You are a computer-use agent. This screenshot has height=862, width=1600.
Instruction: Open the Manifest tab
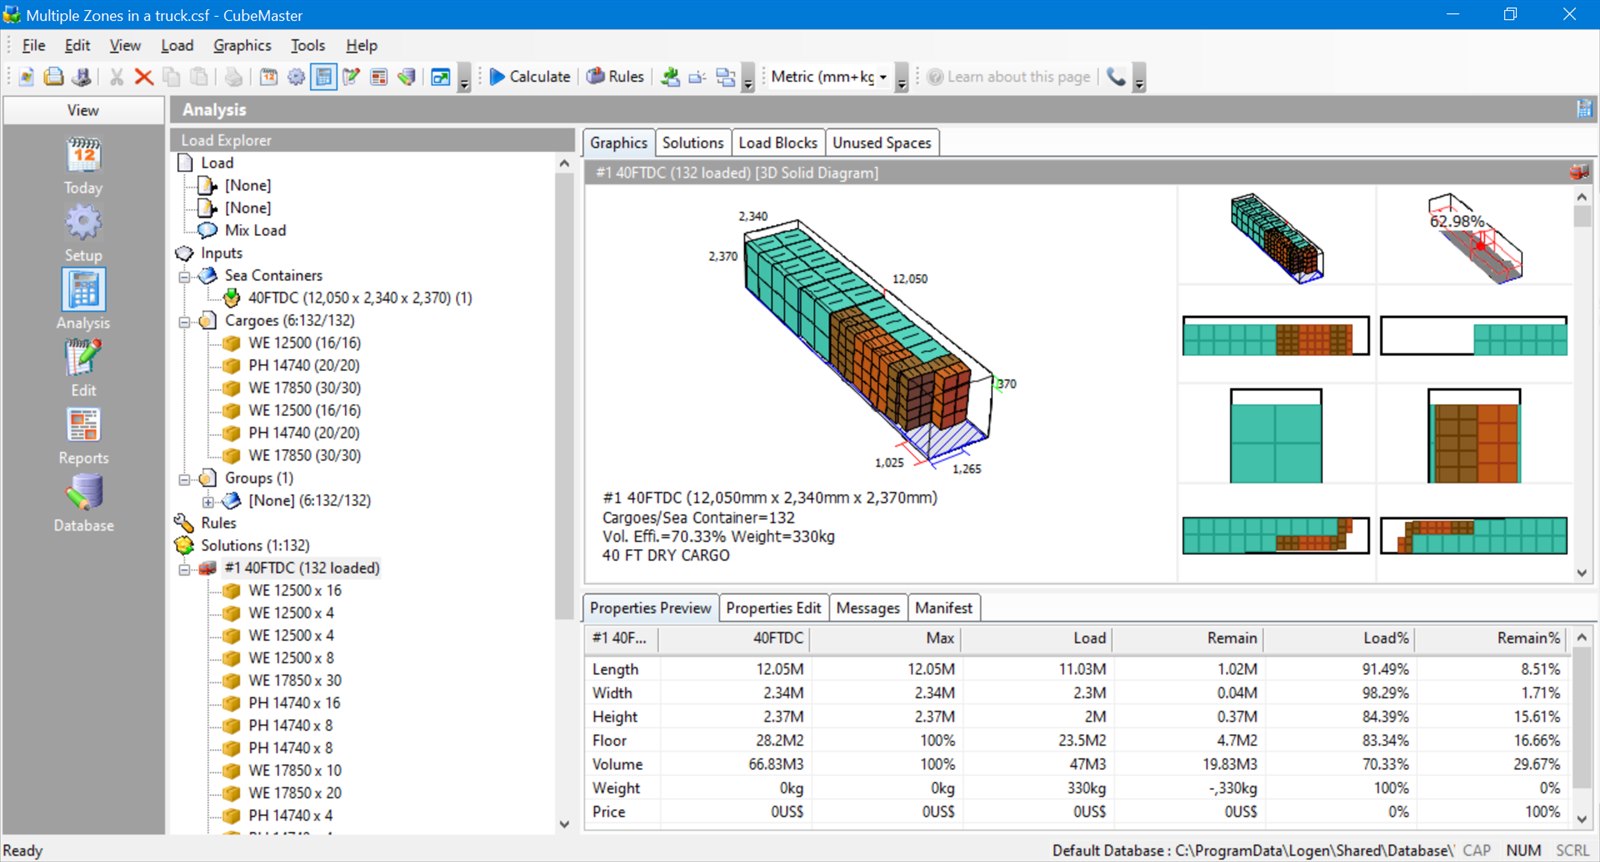tap(943, 608)
